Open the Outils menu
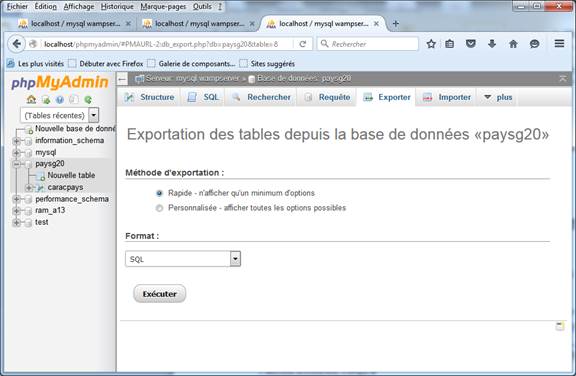 [202, 7]
